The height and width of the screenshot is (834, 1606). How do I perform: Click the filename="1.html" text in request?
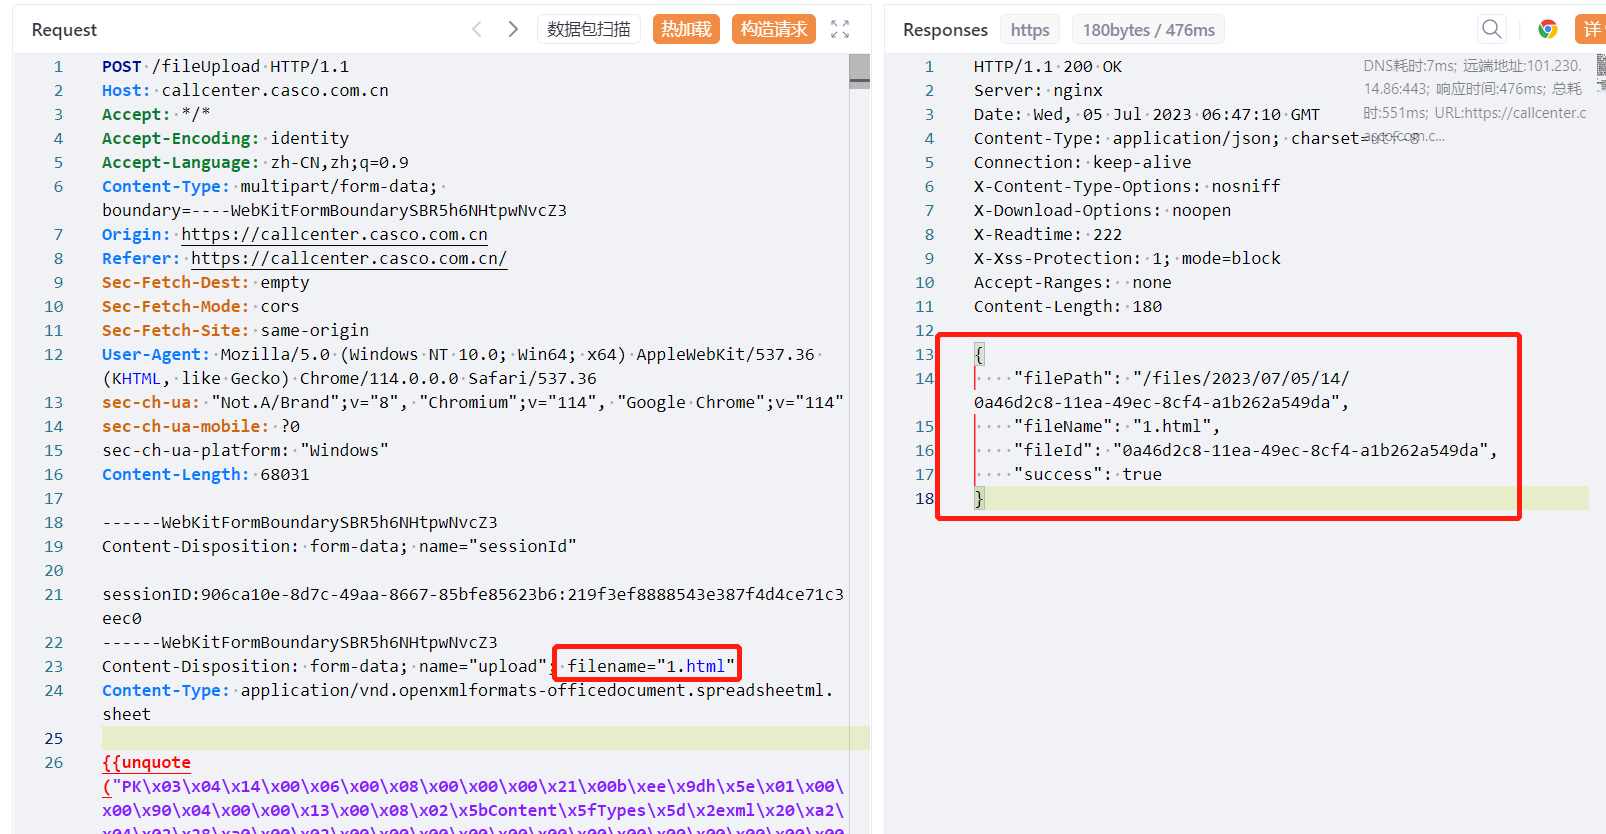tap(651, 666)
